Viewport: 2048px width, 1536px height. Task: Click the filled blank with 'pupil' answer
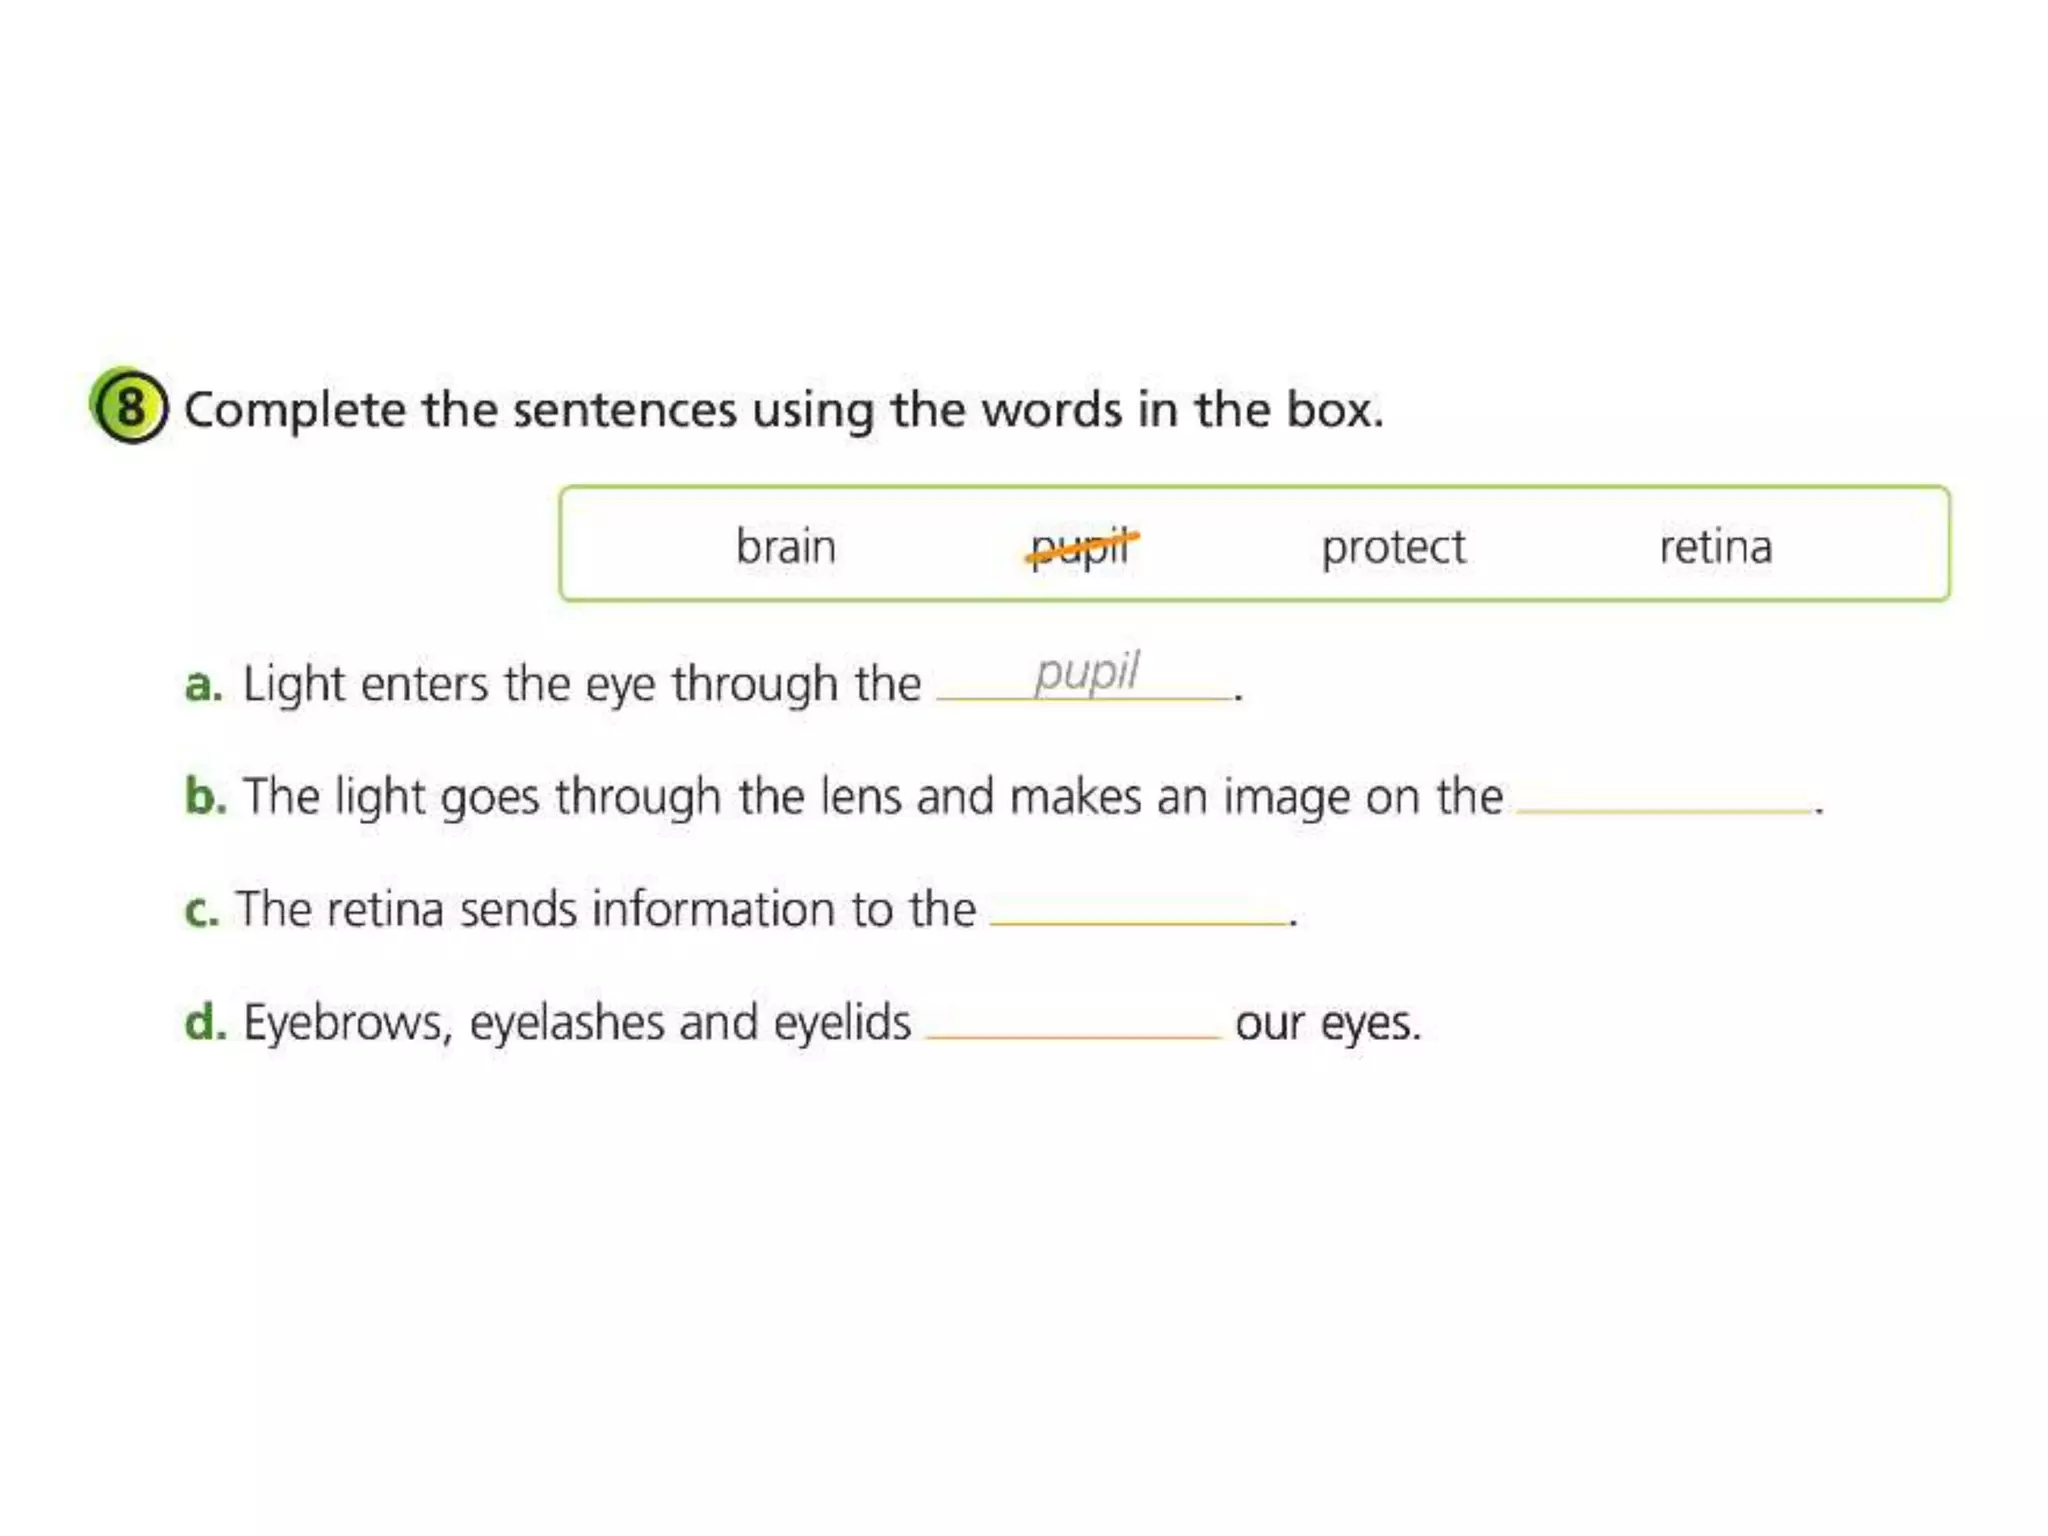pyautogui.click(x=1084, y=674)
